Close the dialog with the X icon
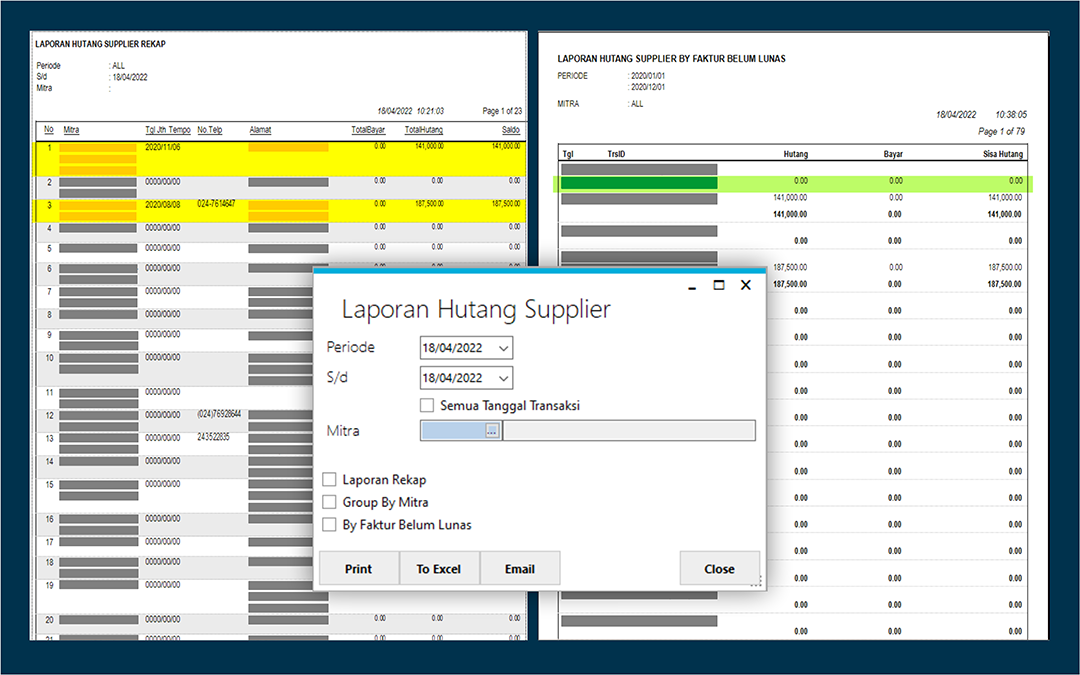This screenshot has height=675, width=1080. pyautogui.click(x=745, y=285)
